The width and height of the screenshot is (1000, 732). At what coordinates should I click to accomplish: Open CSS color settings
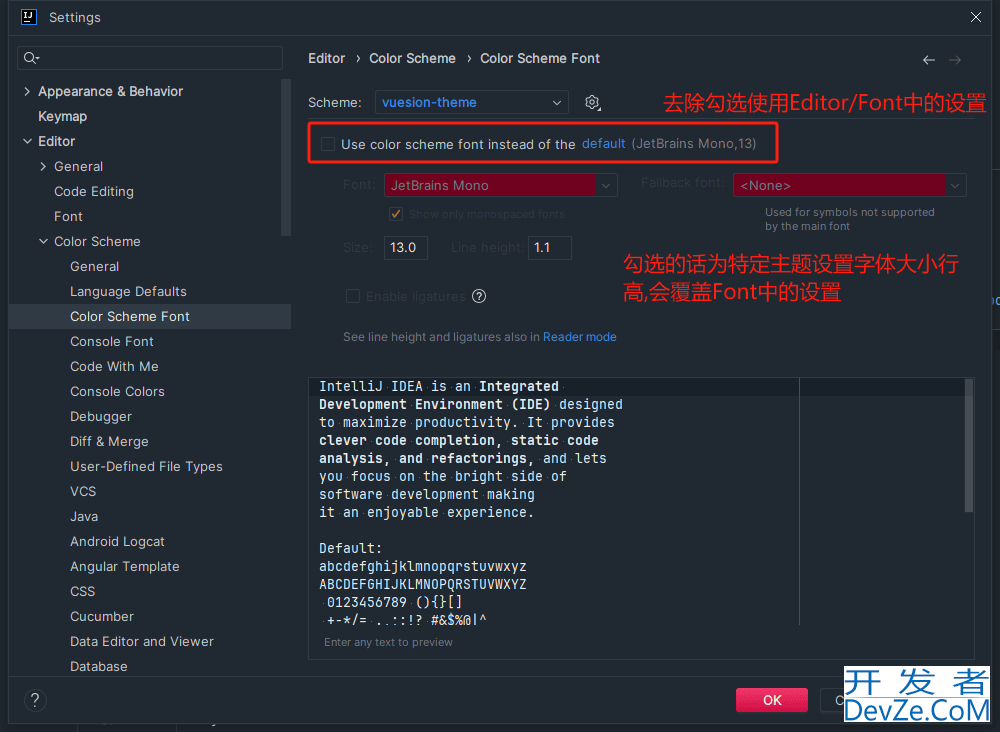coord(82,592)
